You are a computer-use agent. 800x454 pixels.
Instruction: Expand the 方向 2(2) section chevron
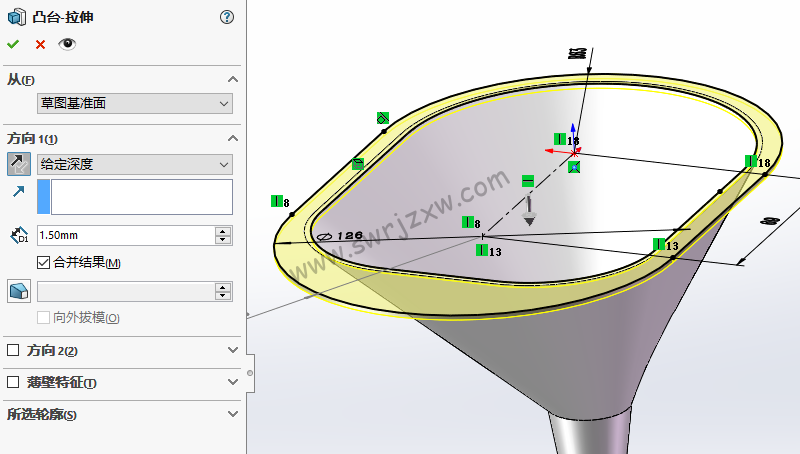click(x=233, y=350)
